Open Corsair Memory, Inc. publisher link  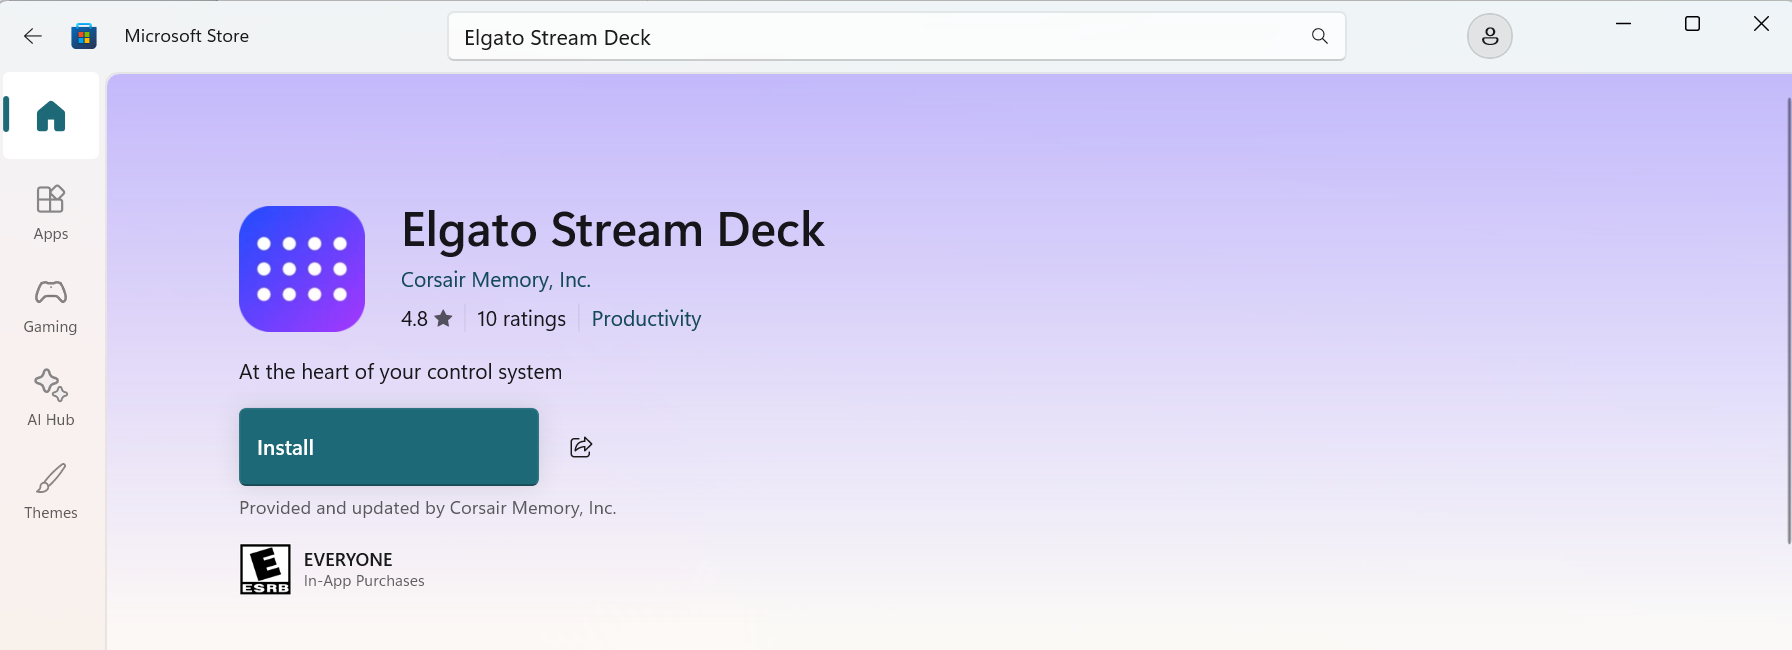496,280
